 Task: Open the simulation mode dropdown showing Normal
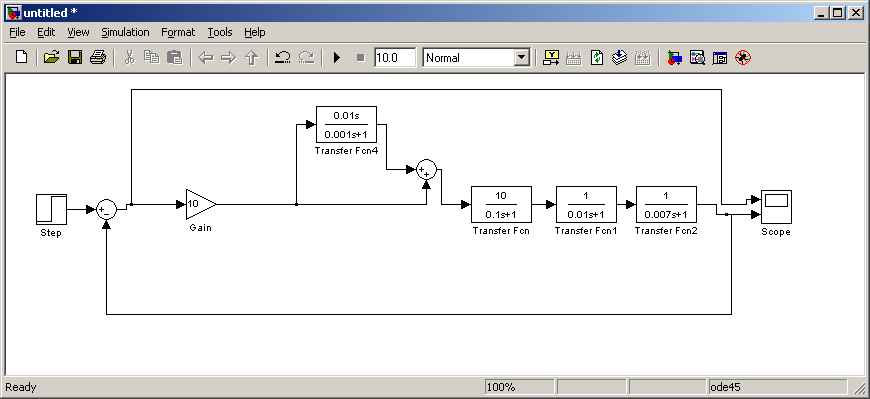(x=477, y=58)
